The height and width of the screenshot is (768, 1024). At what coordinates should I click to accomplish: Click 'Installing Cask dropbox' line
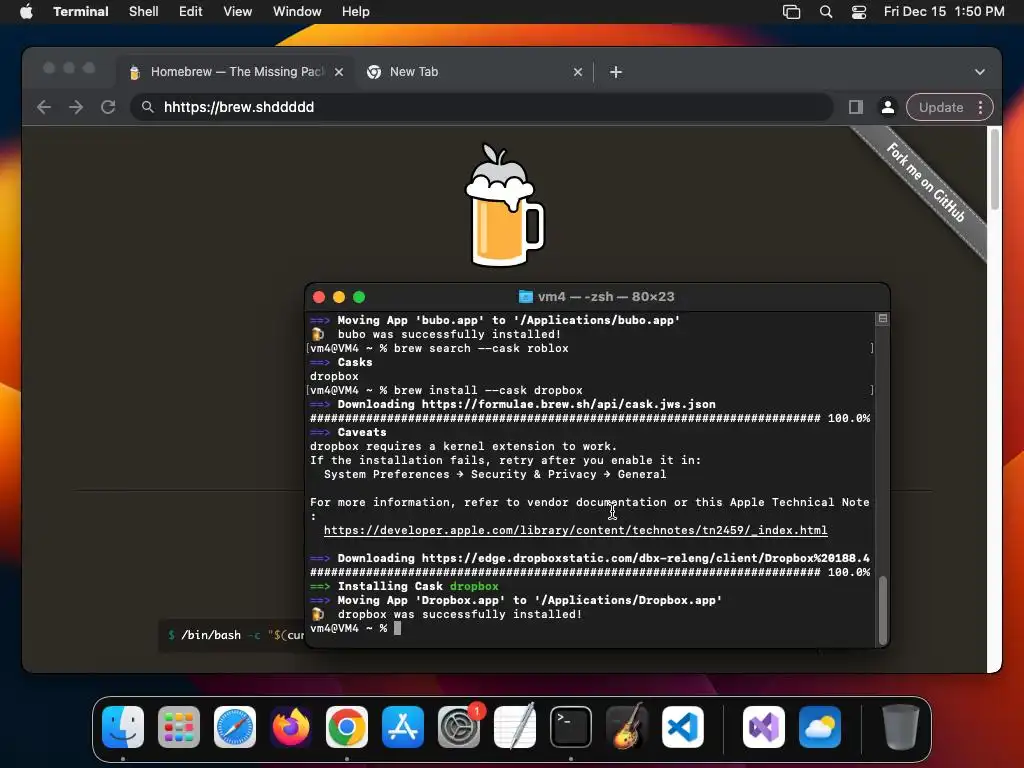tap(418, 586)
